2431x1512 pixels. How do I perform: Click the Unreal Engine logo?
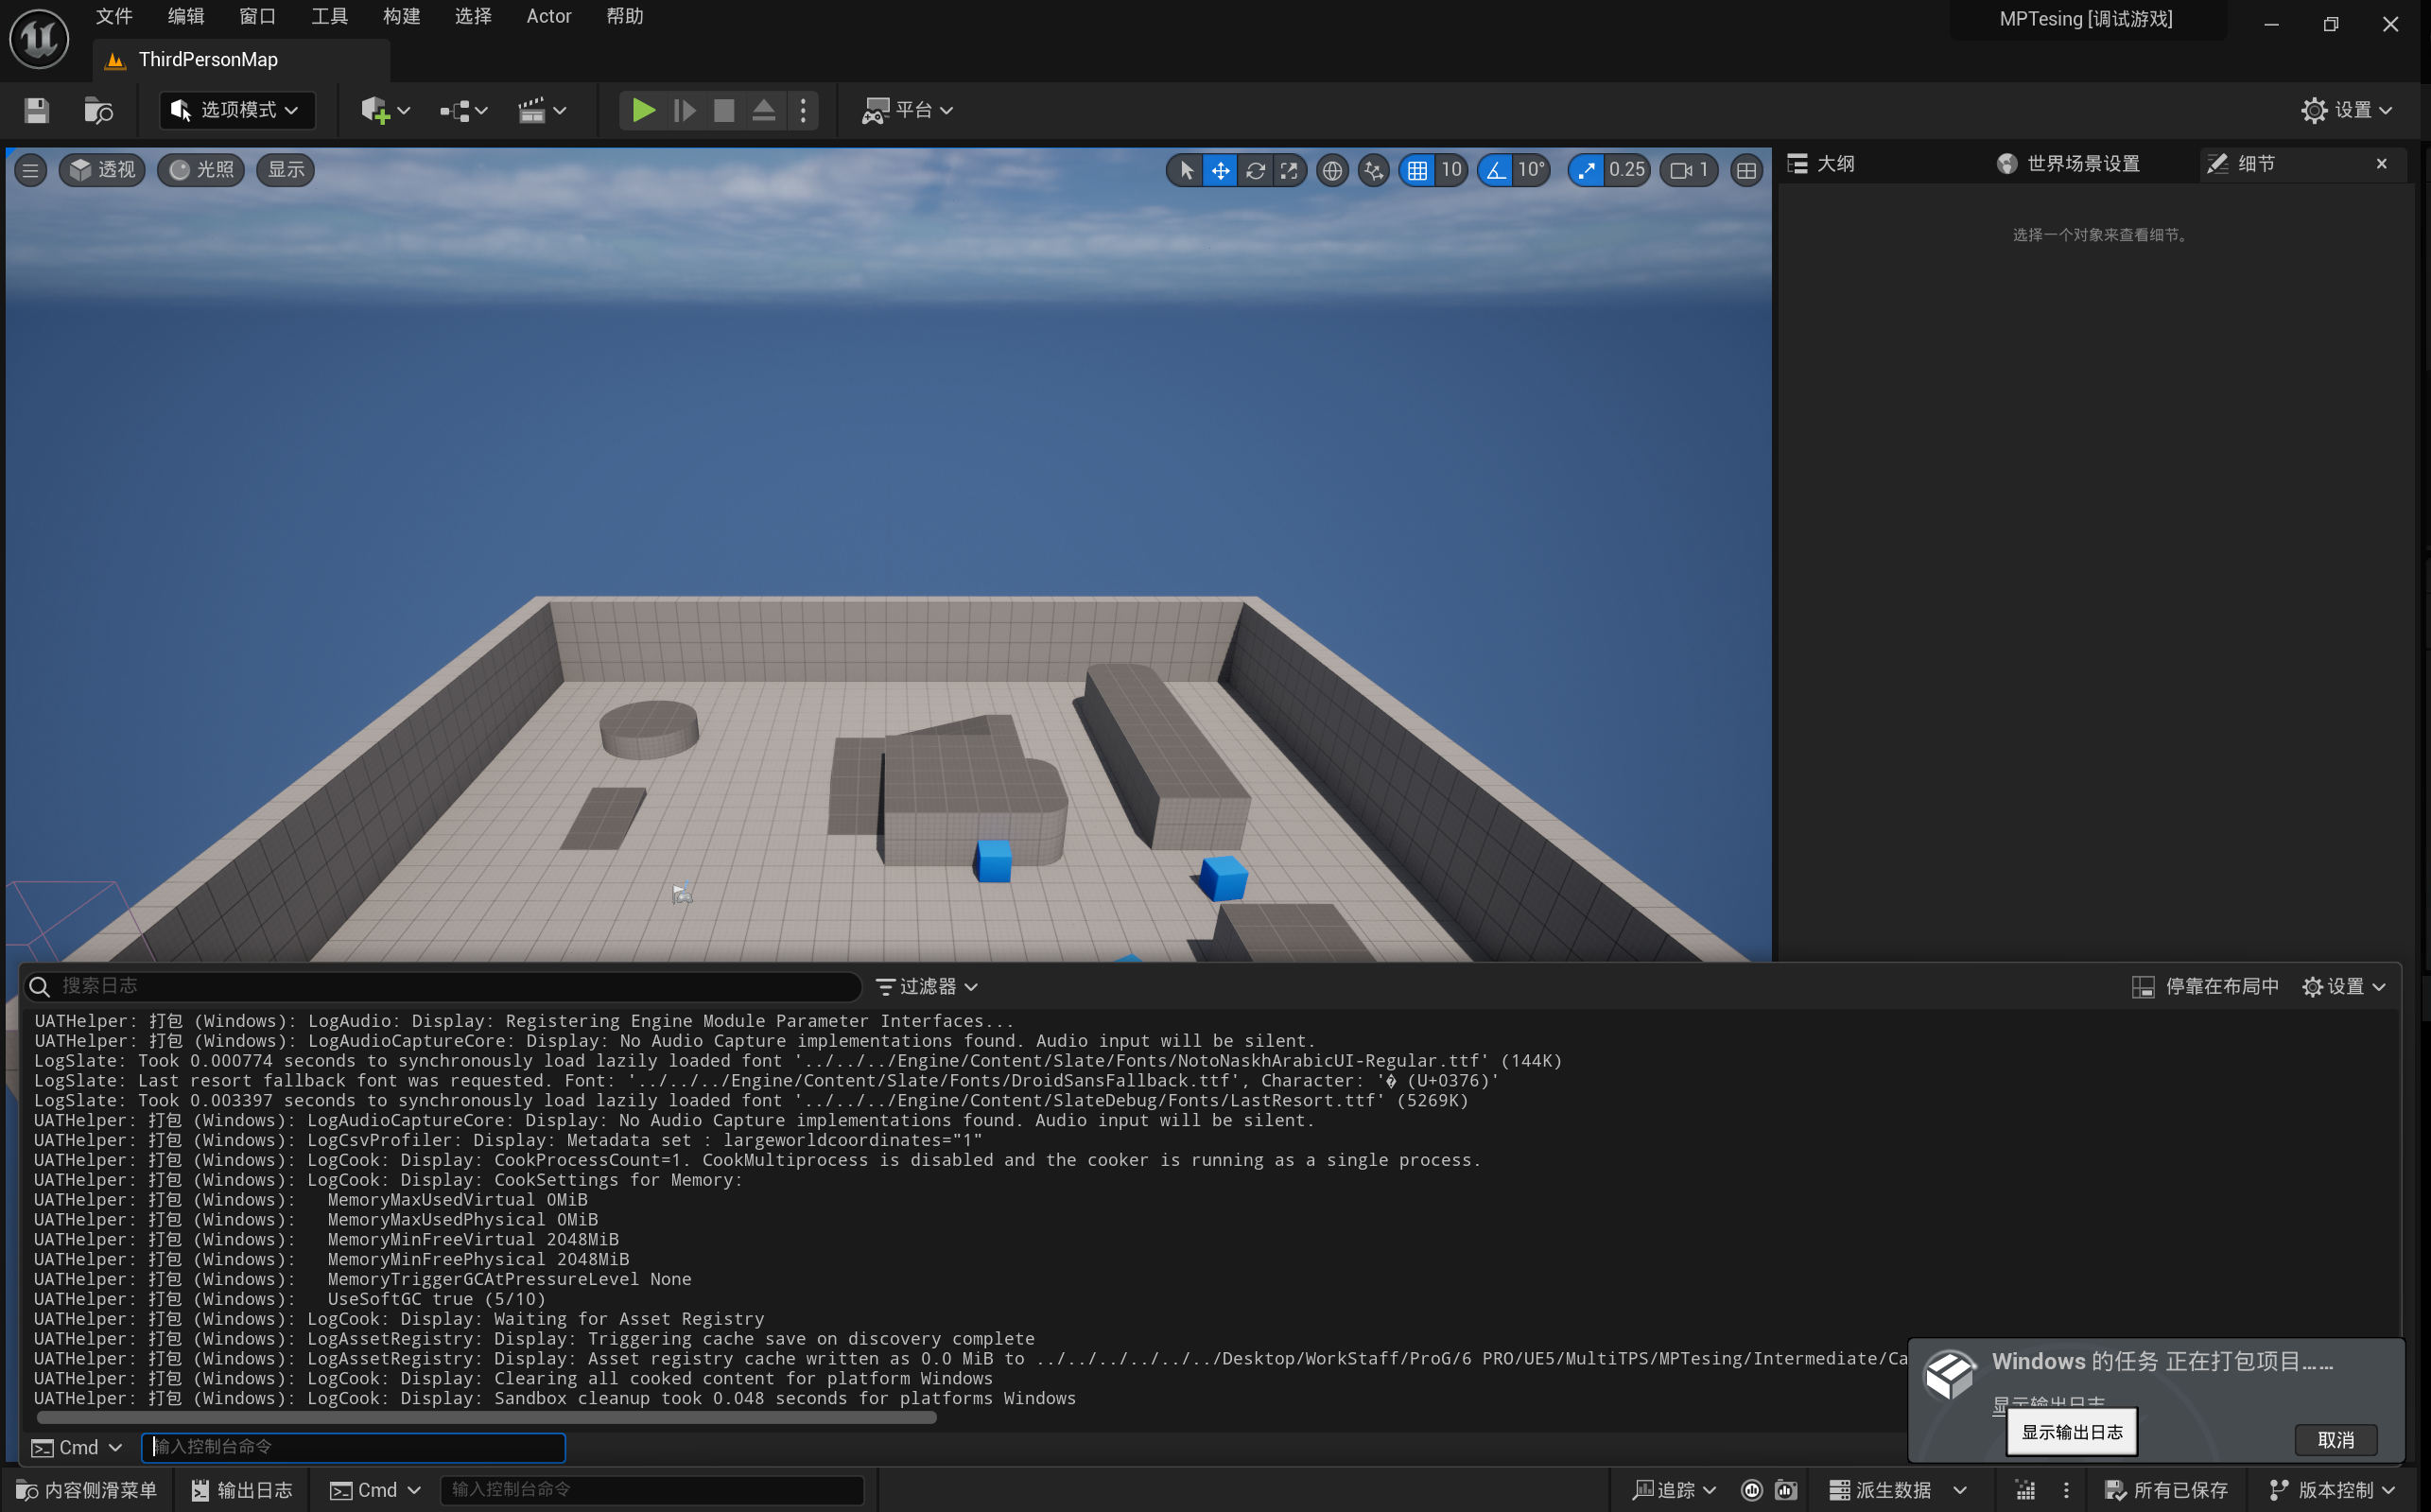pos(39,39)
